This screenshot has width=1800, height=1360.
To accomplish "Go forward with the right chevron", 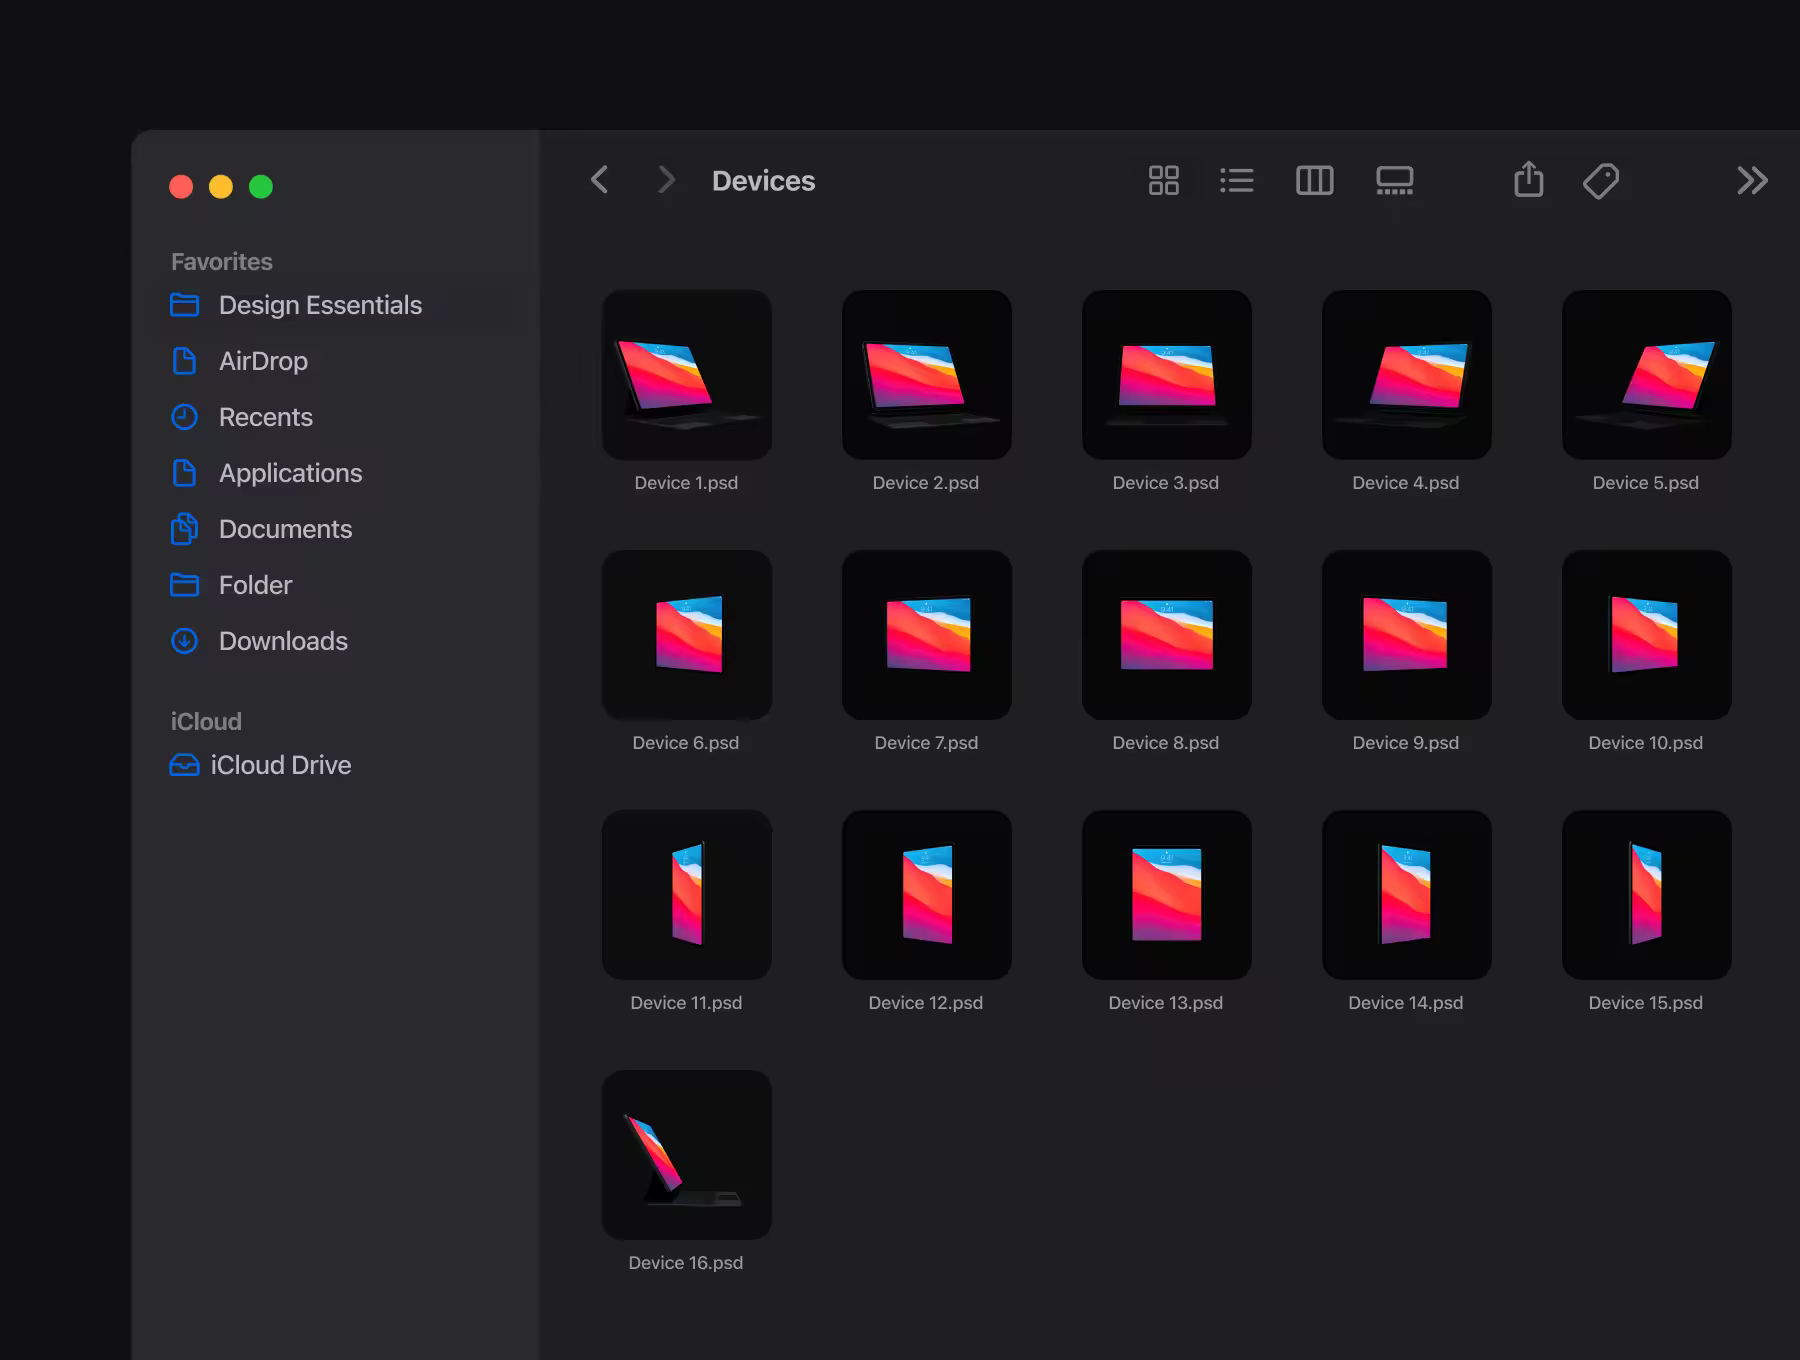I will [x=666, y=180].
